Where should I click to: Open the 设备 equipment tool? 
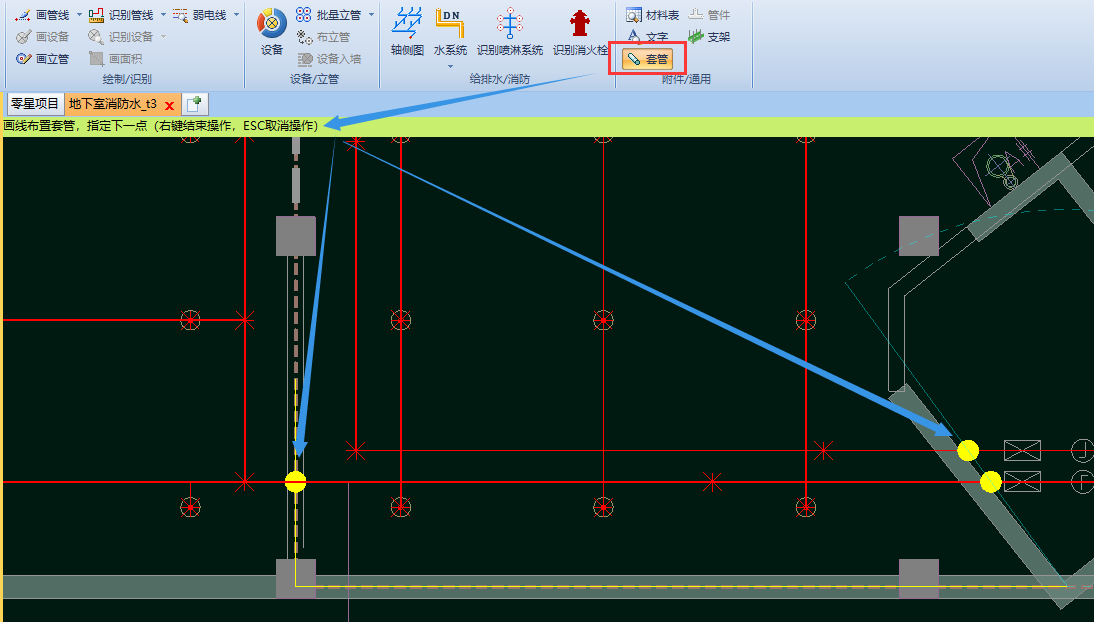coord(272,32)
